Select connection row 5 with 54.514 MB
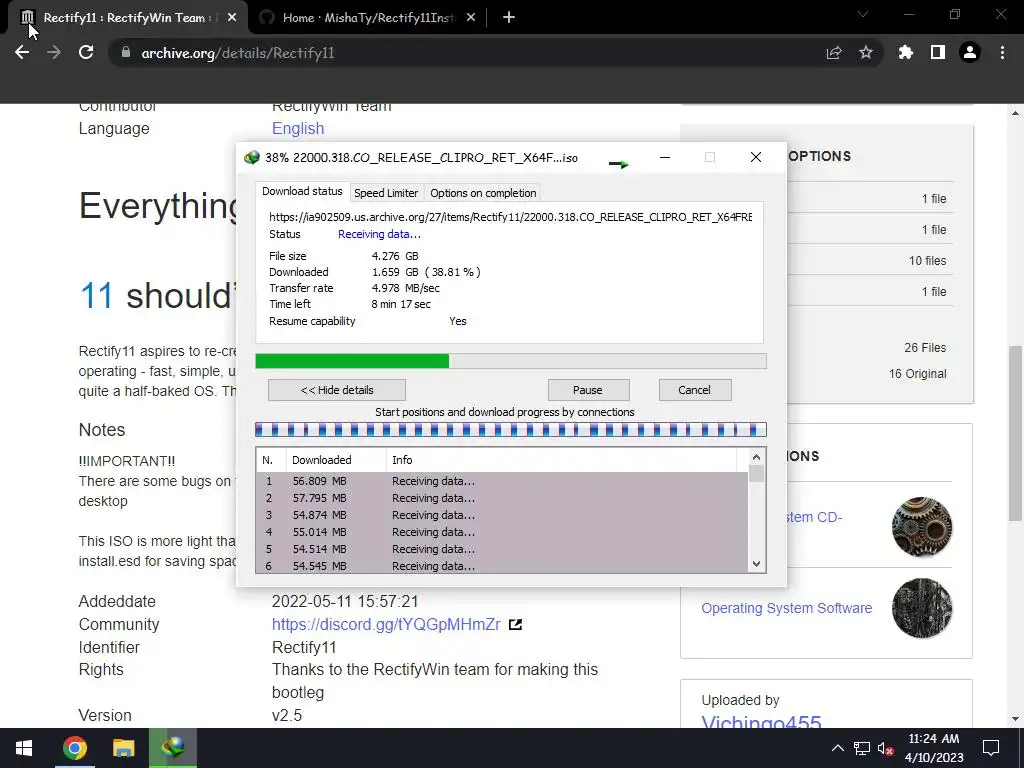Viewport: 1024px width, 768px height. (x=502, y=549)
